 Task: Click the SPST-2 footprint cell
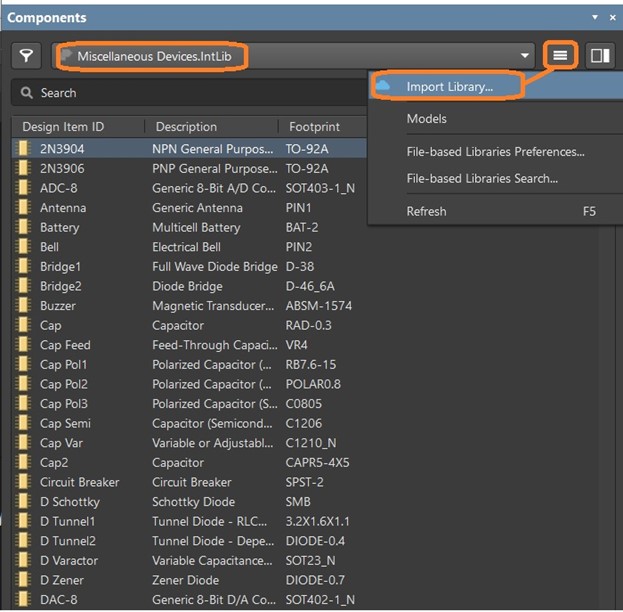(x=304, y=482)
